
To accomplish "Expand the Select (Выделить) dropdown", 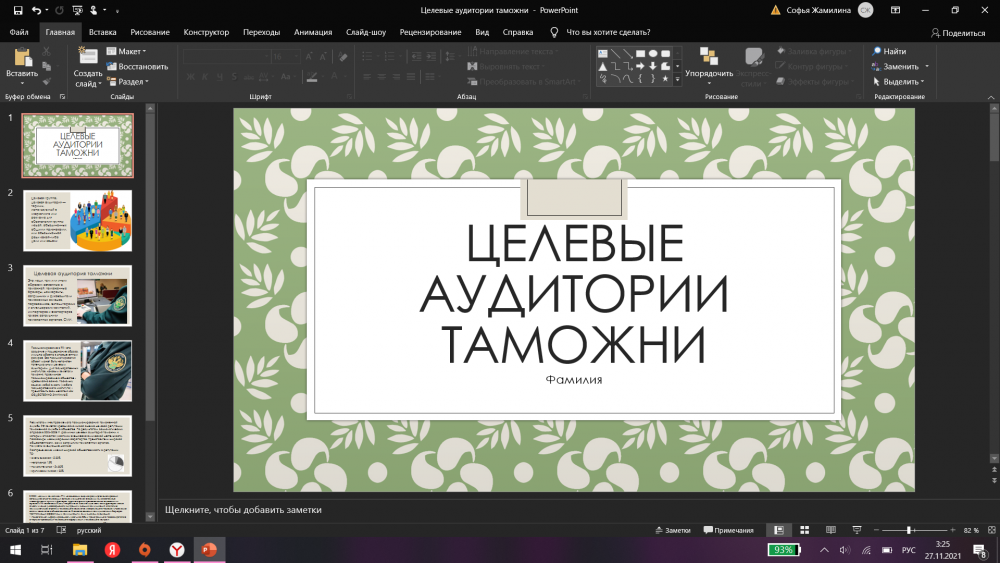I will tap(899, 82).
